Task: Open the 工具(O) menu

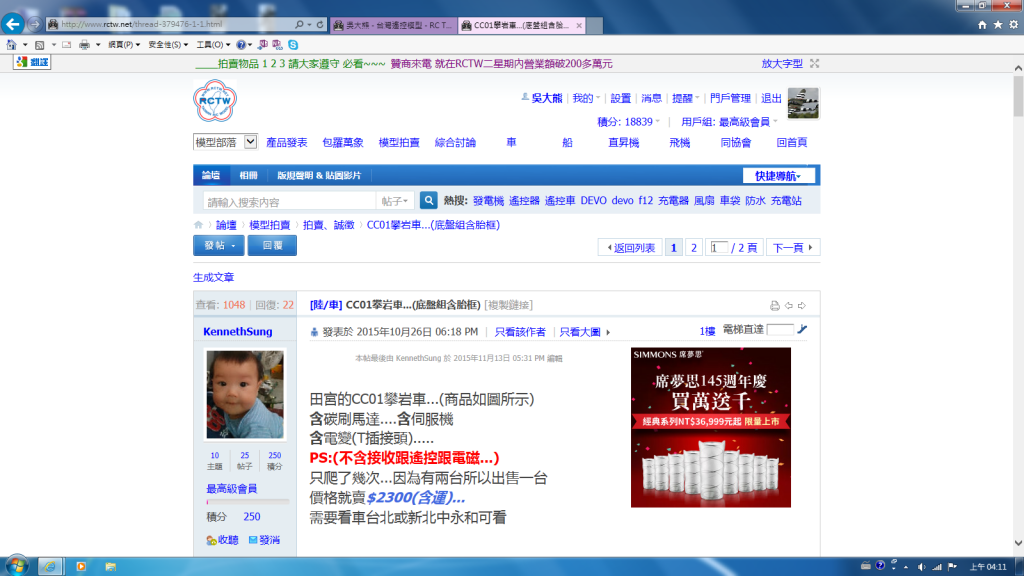Action: [x=213, y=44]
